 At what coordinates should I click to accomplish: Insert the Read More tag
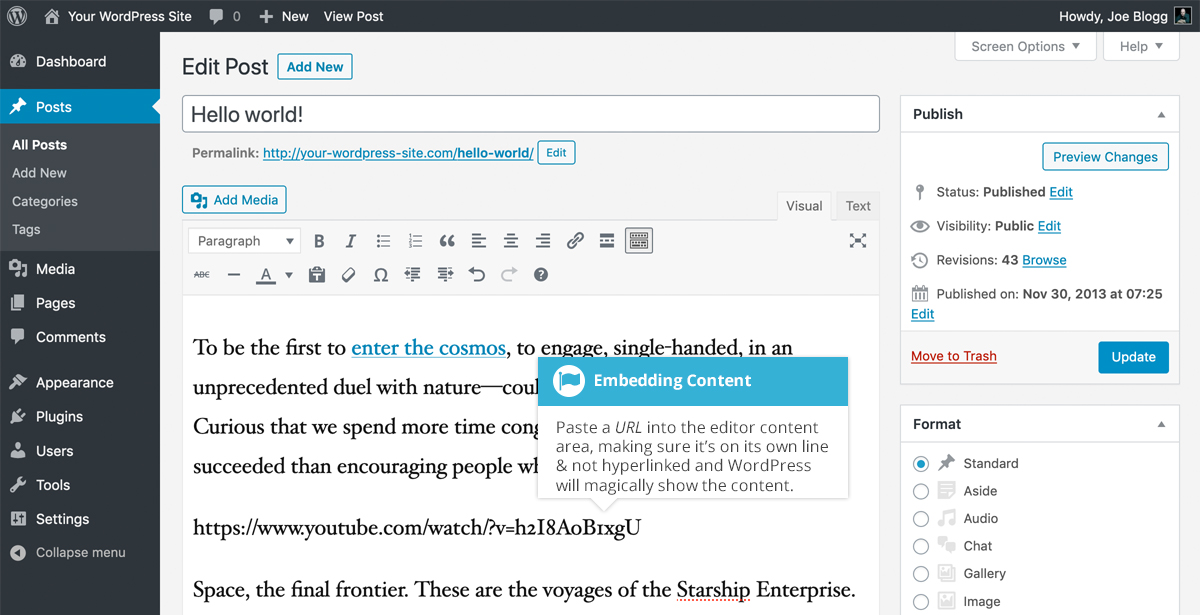[x=607, y=241]
